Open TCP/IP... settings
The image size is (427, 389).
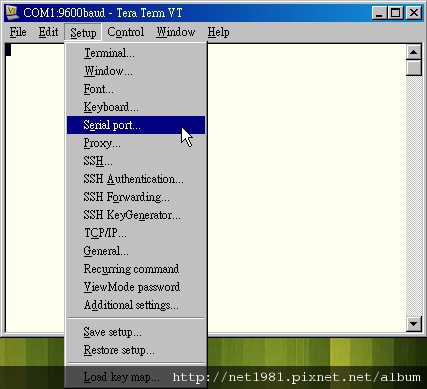click(136, 233)
